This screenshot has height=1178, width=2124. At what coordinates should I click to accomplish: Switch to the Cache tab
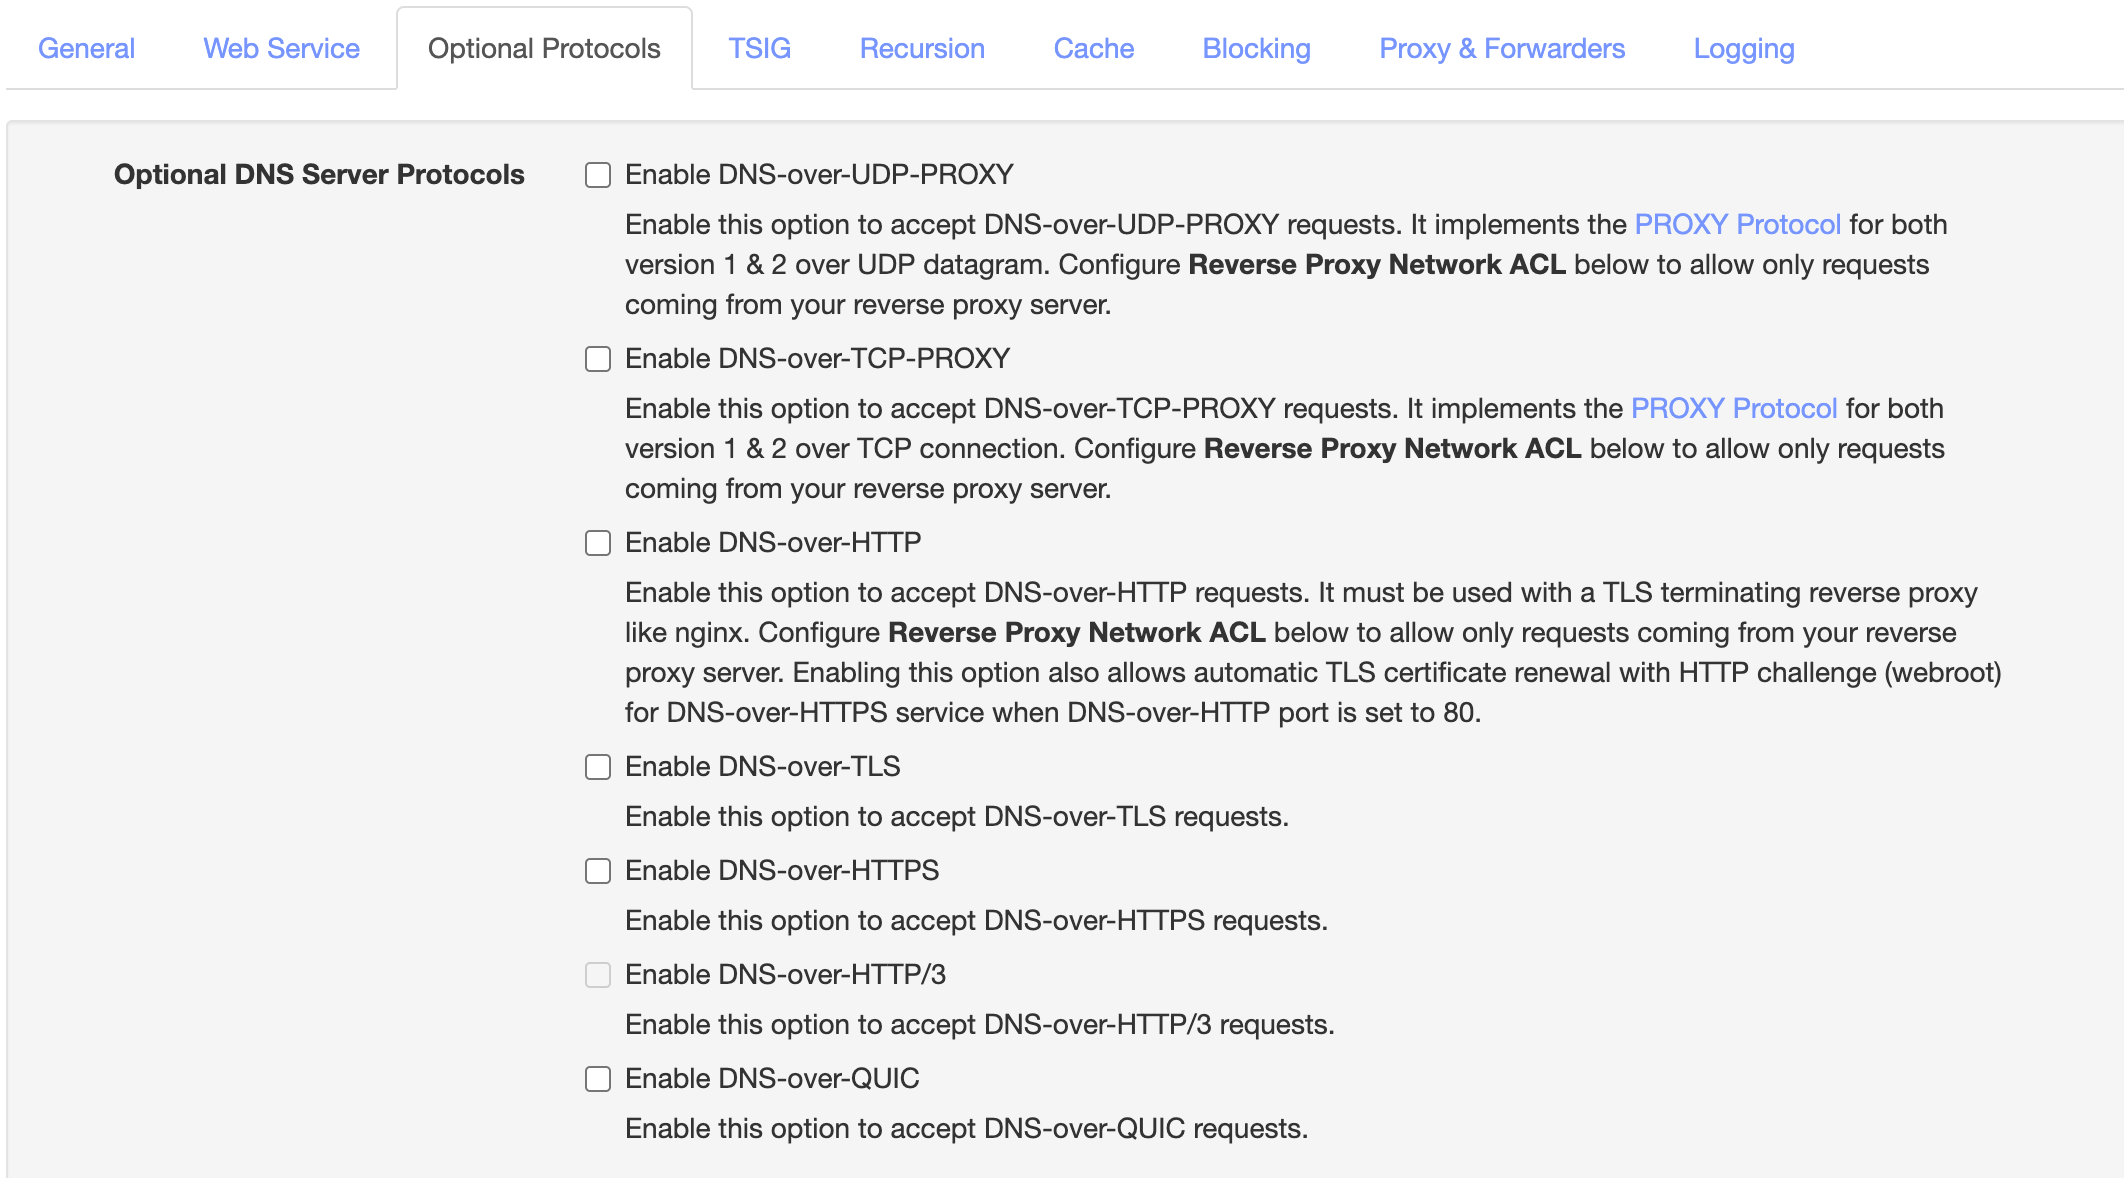tap(1093, 48)
